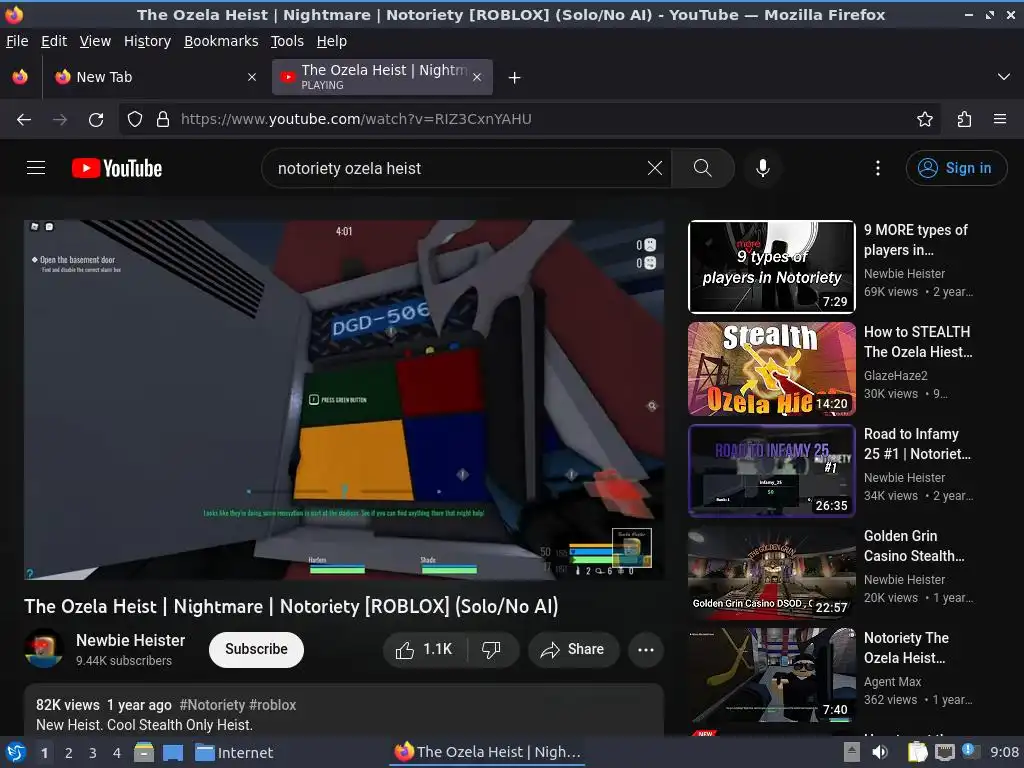This screenshot has width=1024, height=768.
Task: Start voice search with the microphone
Action: pos(762,168)
